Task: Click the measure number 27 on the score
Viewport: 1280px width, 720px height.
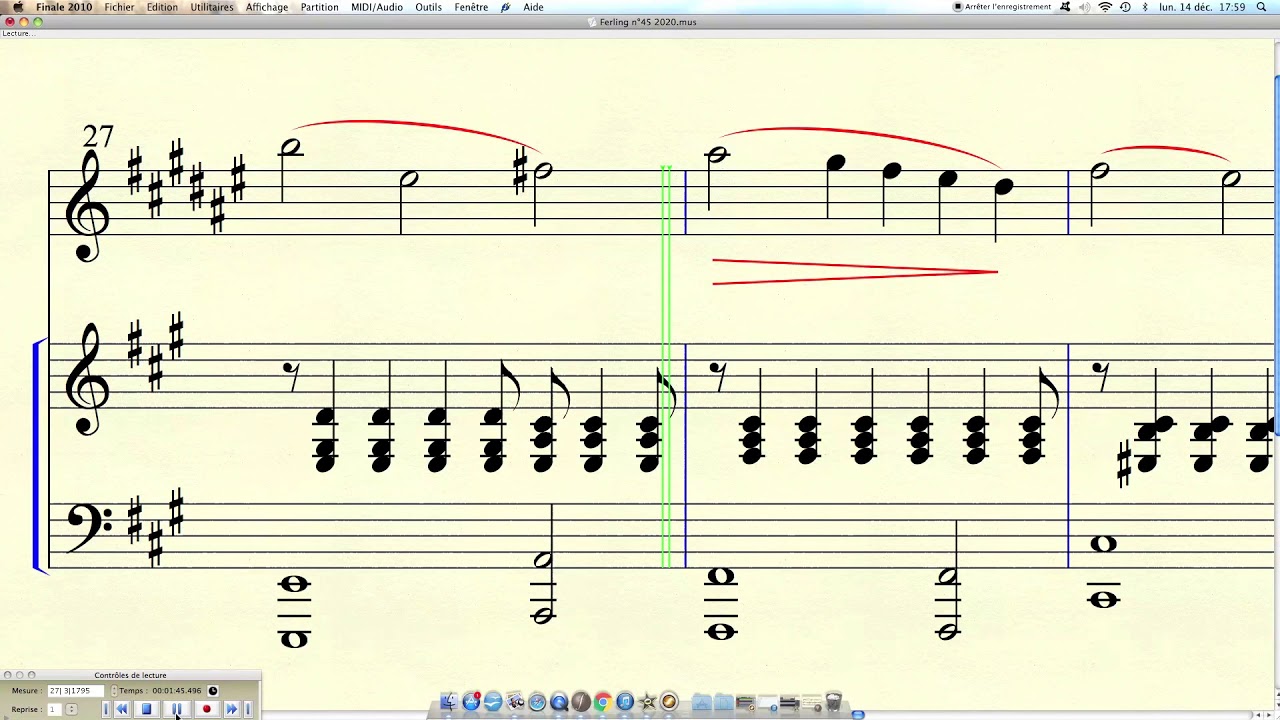Action: click(98, 136)
